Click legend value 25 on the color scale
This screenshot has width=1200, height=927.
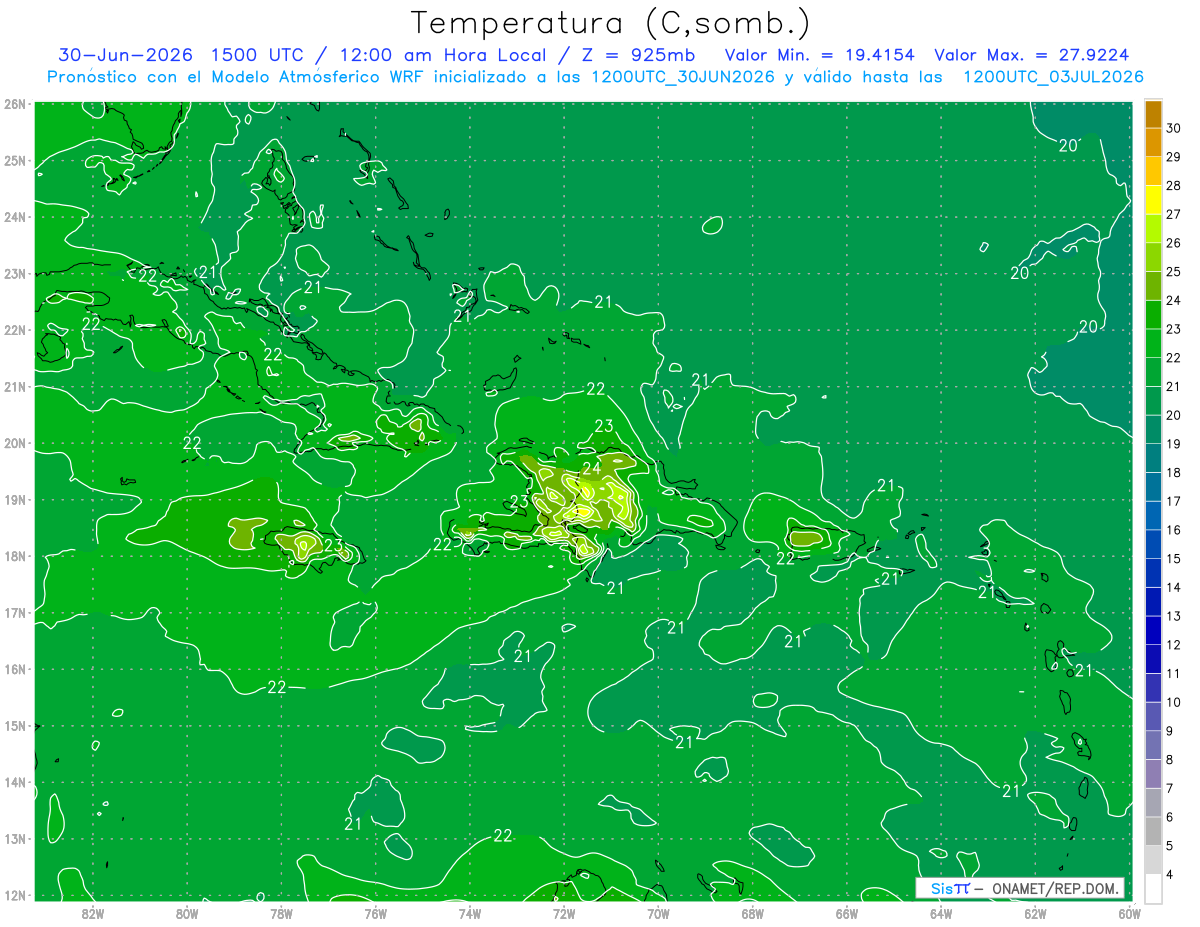pyautogui.click(x=1173, y=272)
